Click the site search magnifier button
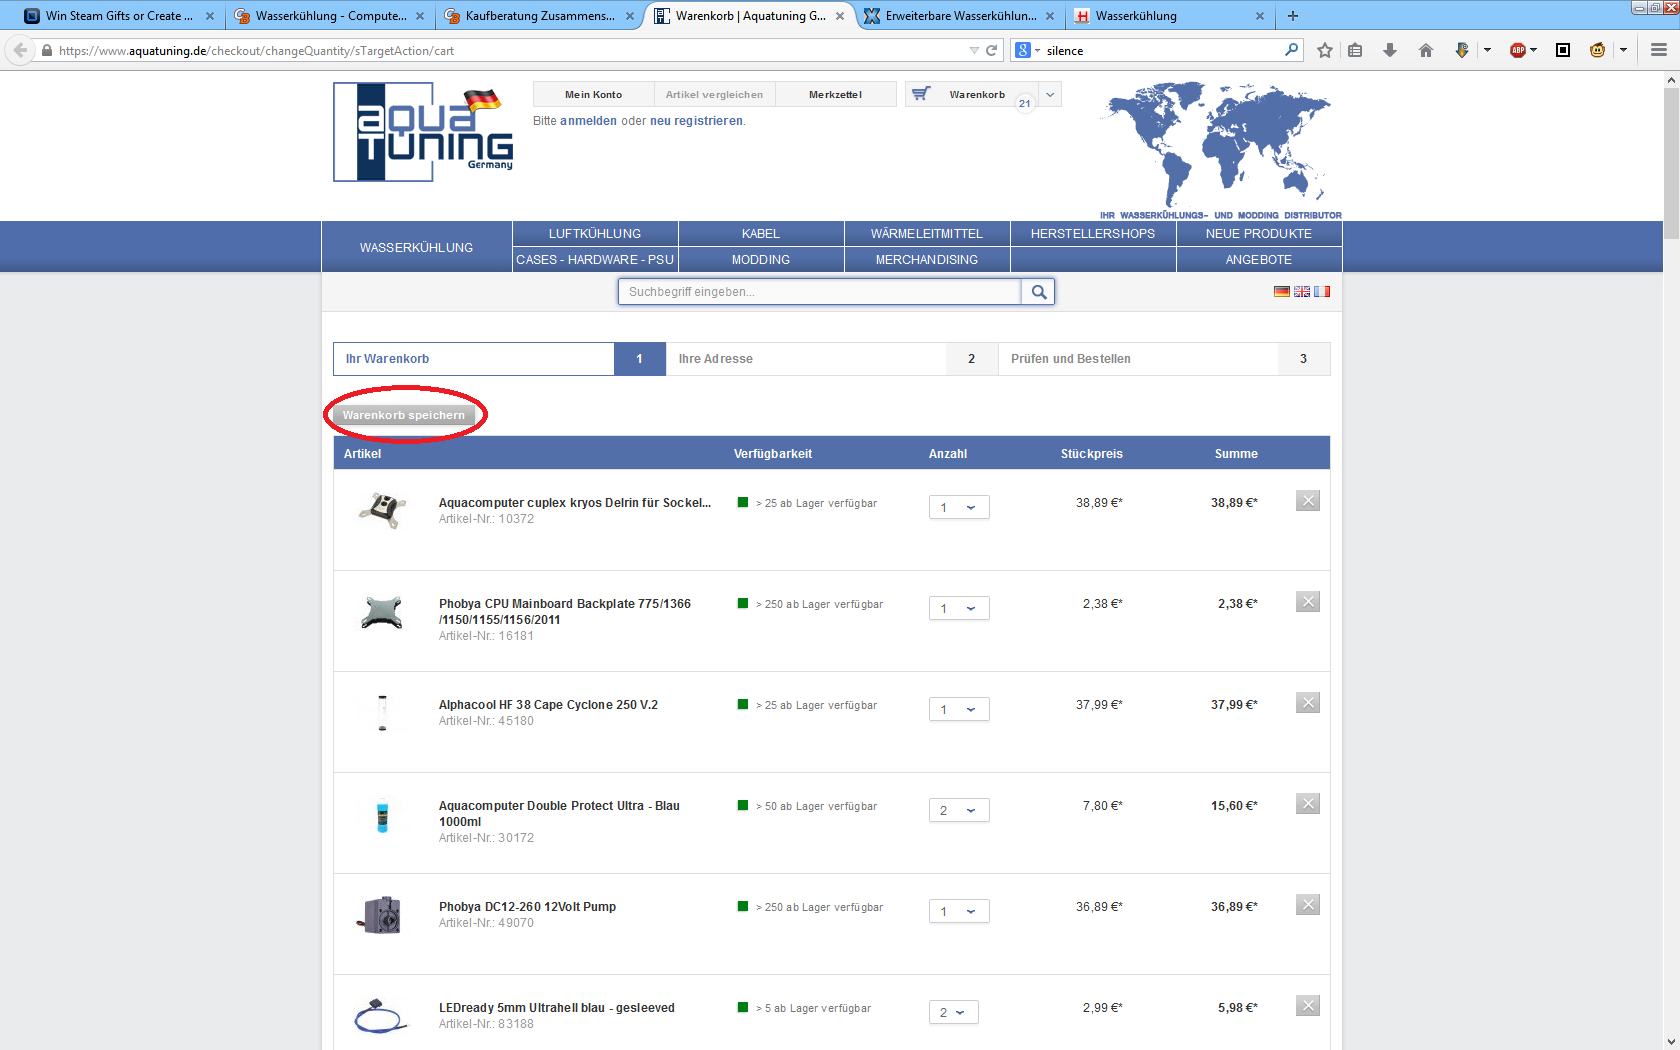 pos(1039,292)
